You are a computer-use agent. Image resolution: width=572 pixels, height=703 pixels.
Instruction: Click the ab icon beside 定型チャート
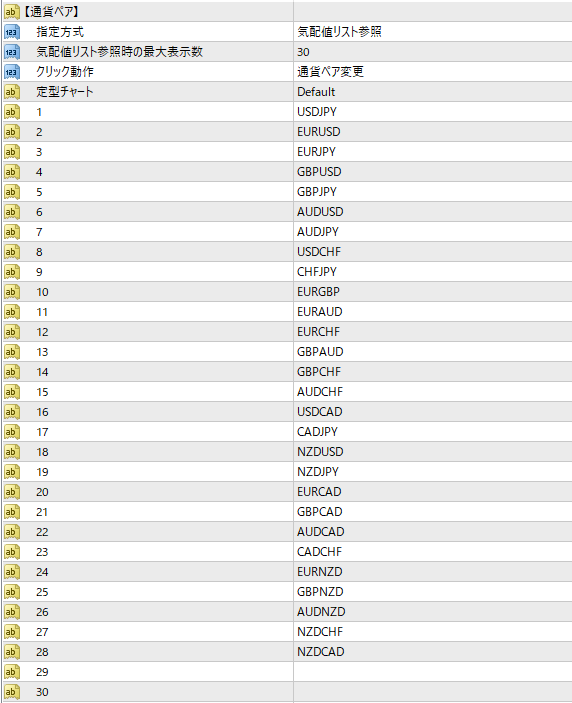[12, 92]
